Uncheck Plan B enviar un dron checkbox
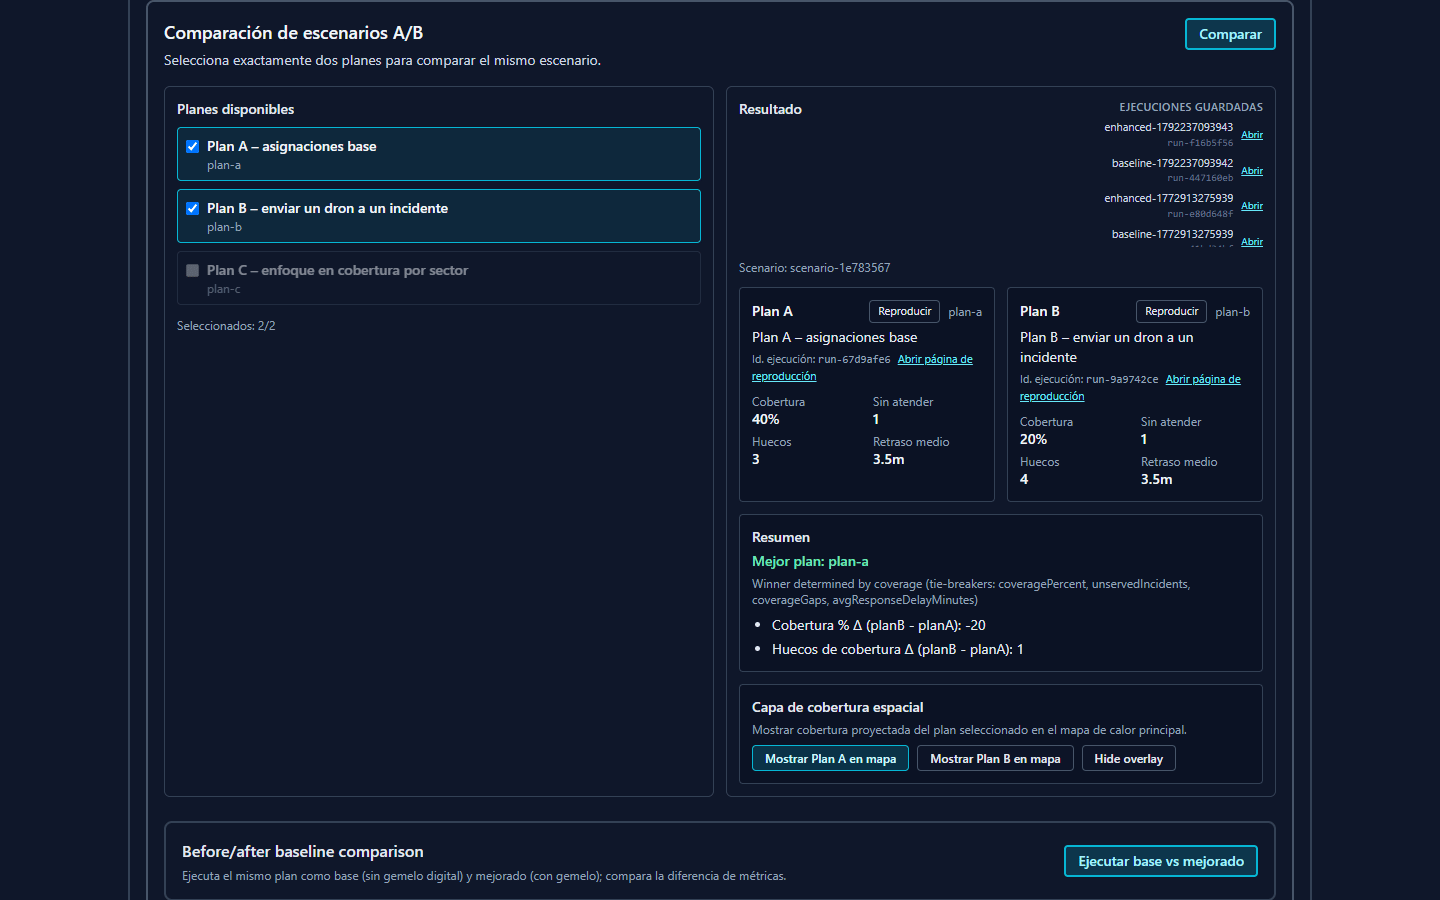 tap(192, 208)
